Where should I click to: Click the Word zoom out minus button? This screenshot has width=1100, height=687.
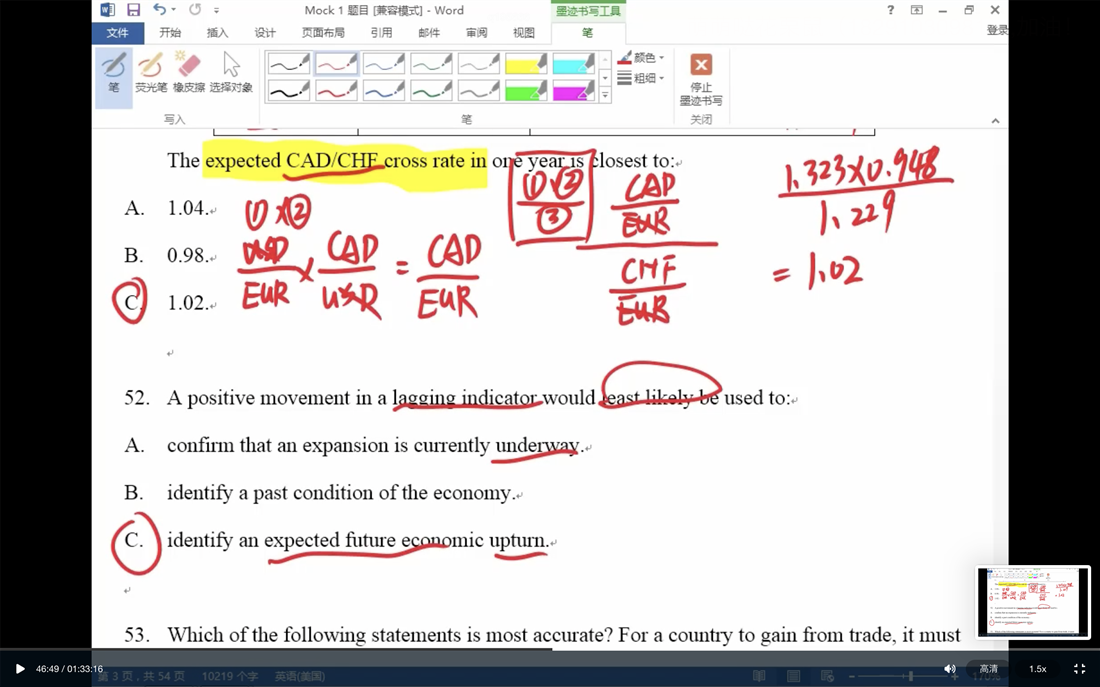[x=852, y=676]
